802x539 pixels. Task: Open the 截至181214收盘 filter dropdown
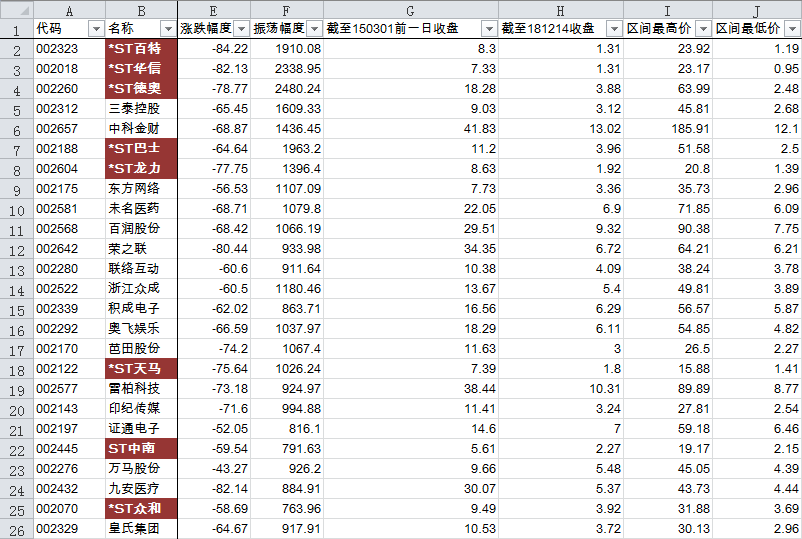(614, 29)
